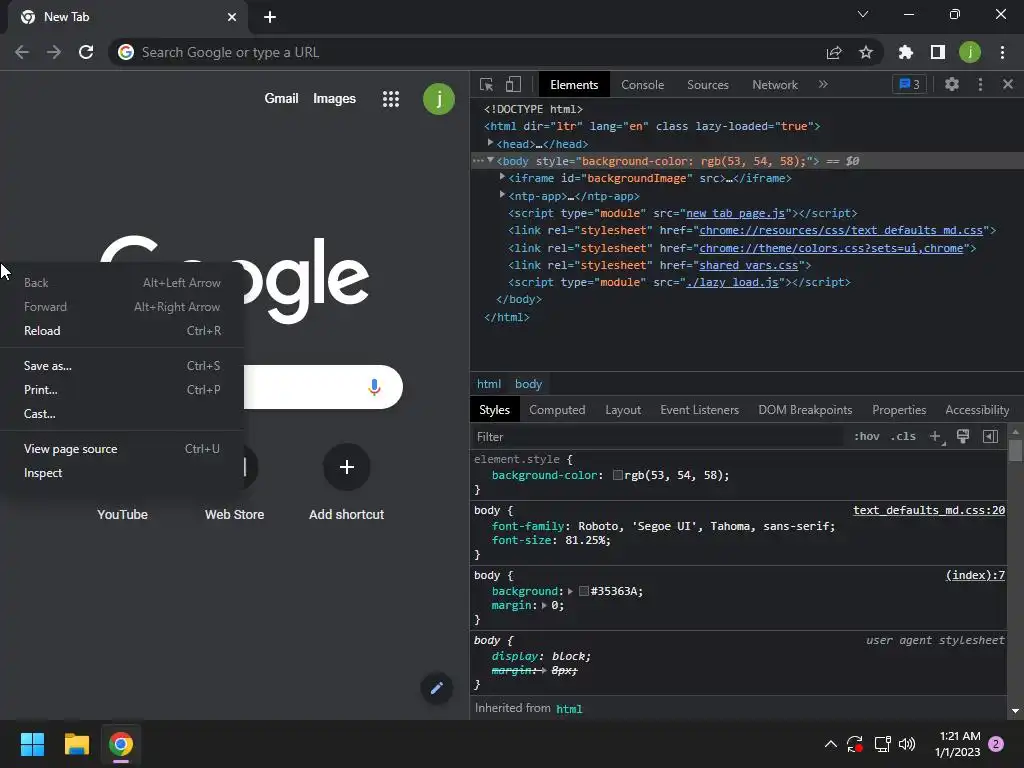Click the customize page pencil icon
This screenshot has height=768, width=1024.
437,688
